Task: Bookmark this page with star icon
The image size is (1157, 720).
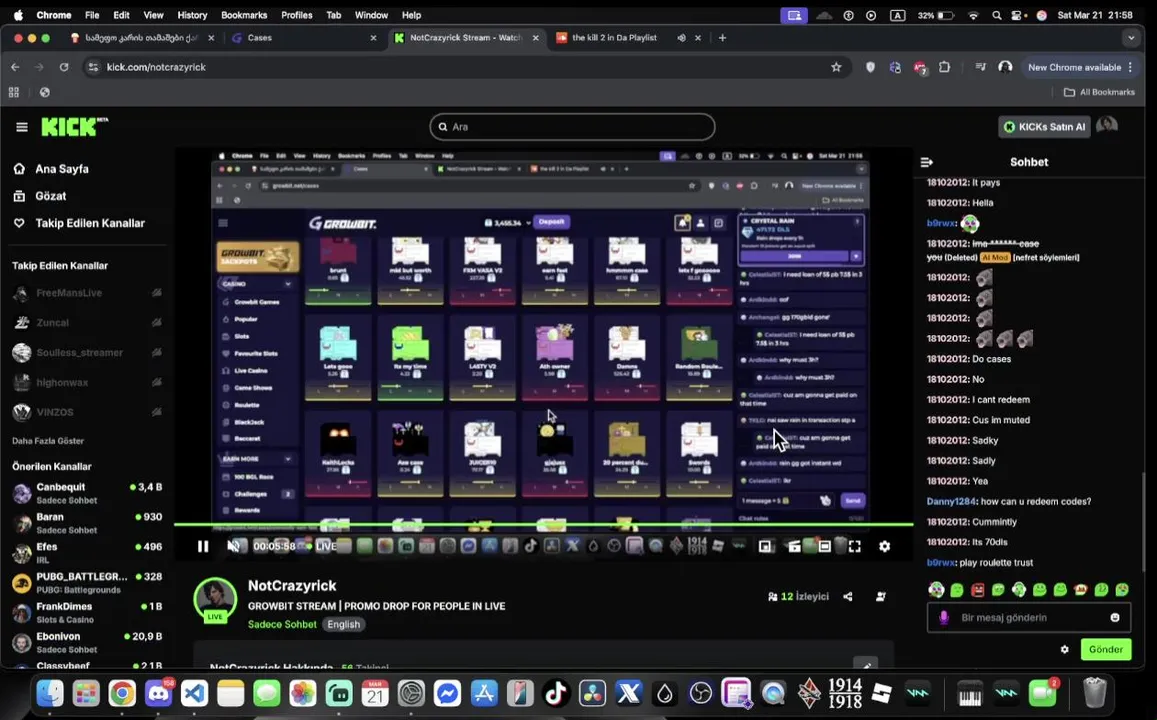Action: click(836, 67)
